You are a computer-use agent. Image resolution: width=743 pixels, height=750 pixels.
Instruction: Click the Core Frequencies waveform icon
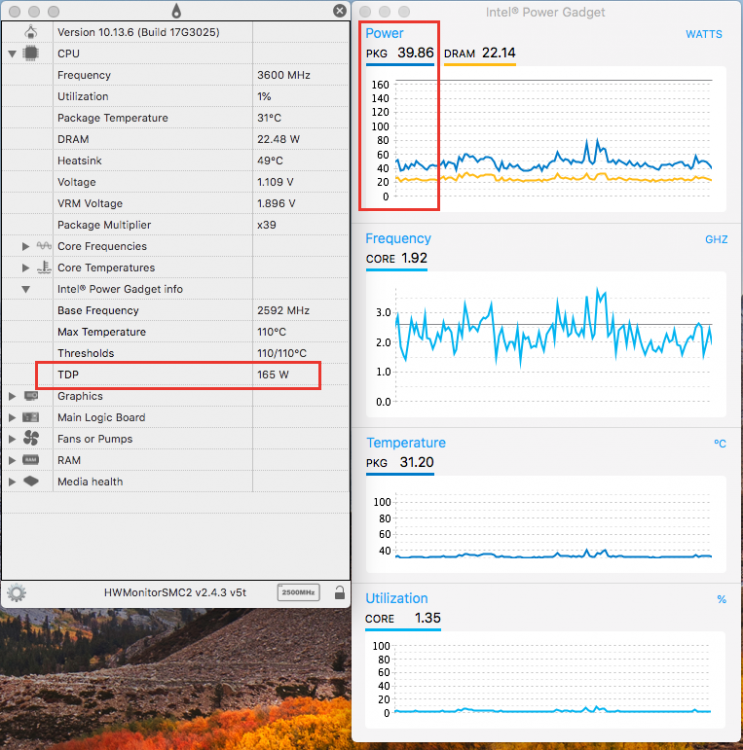click(x=44, y=246)
